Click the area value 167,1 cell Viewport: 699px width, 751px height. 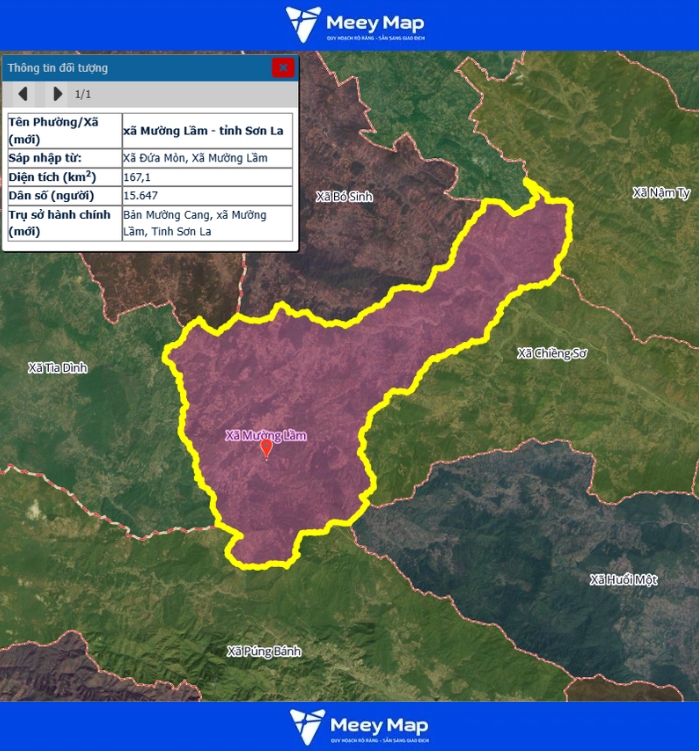(207, 177)
